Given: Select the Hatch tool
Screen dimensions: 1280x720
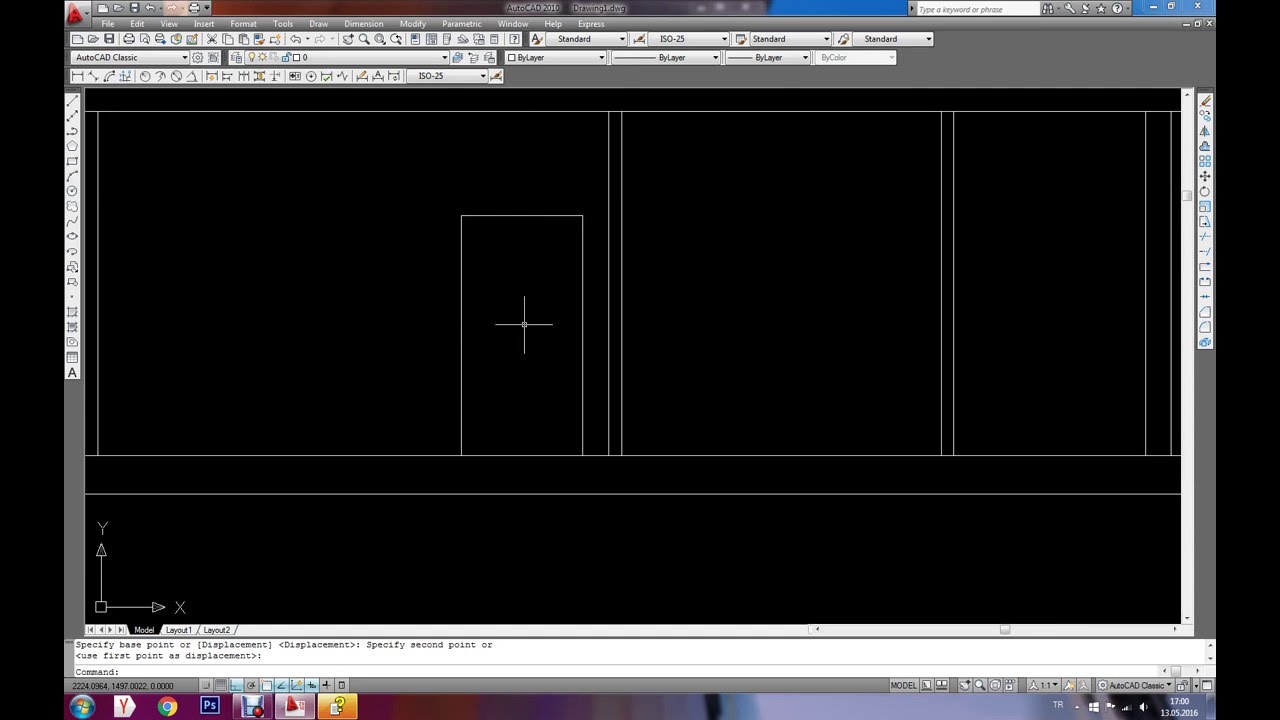Looking at the screenshot, I should 72,312.
